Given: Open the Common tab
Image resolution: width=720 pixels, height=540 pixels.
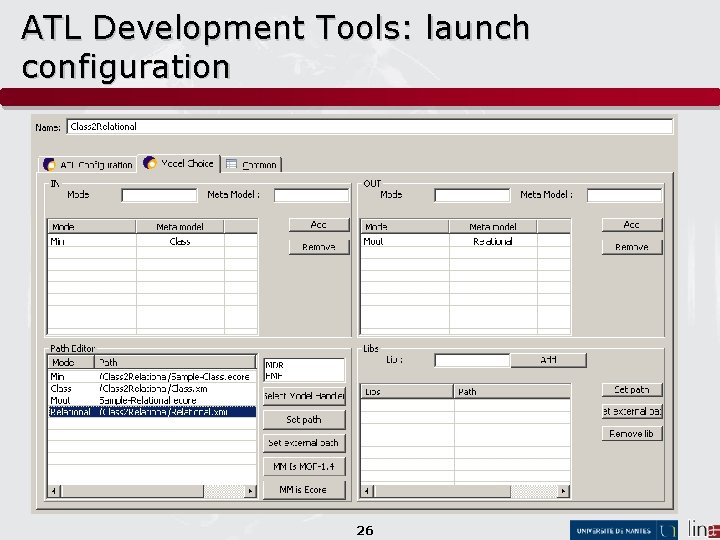Looking at the screenshot, I should pyautogui.click(x=252, y=164).
